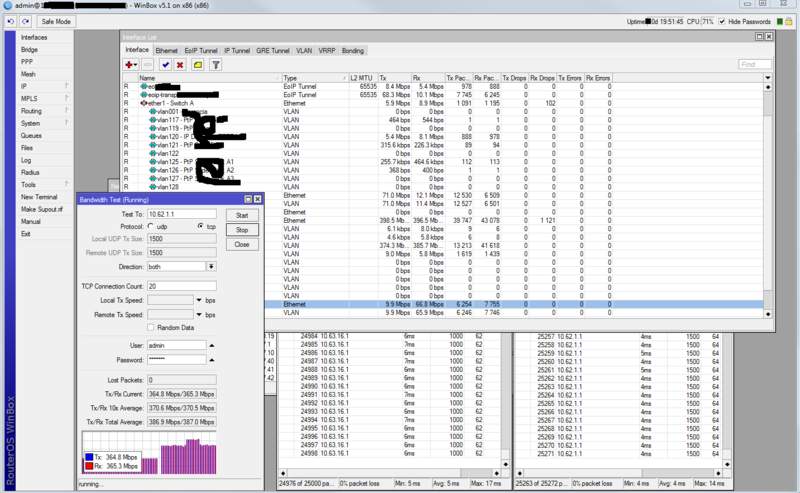Switch to the Ethernet tab

(x=167, y=51)
